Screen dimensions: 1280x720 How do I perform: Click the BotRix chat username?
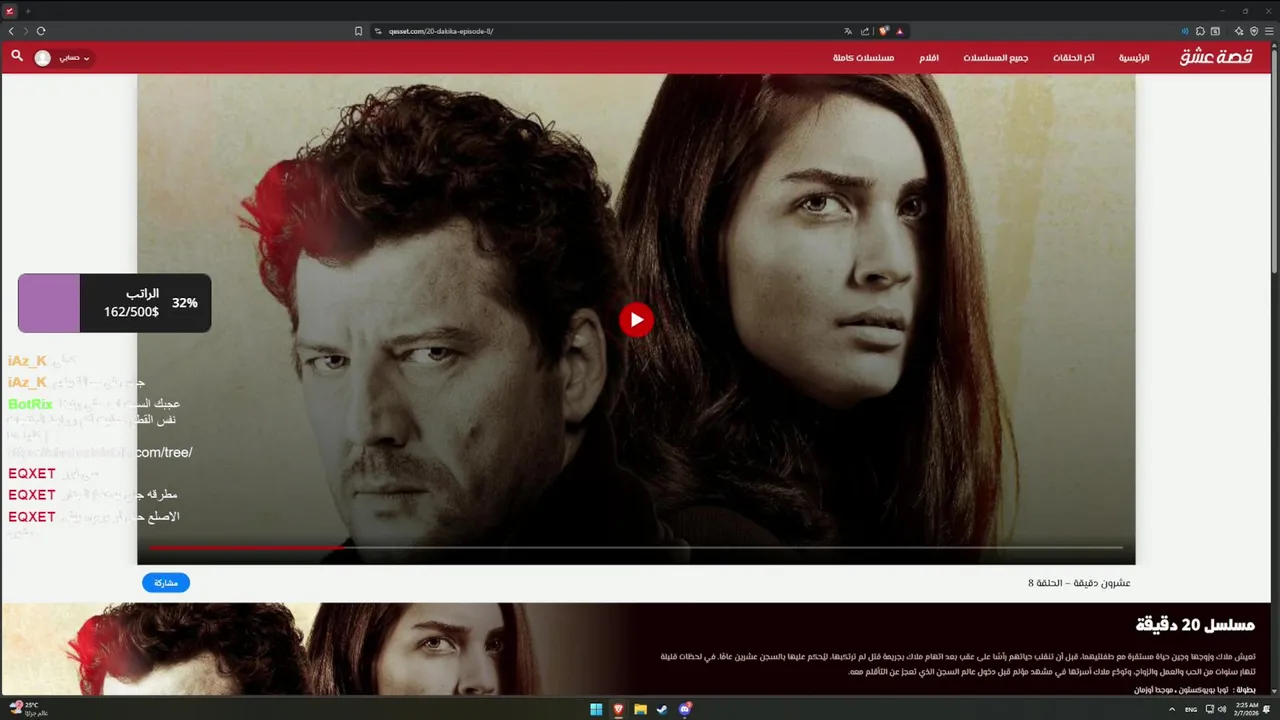point(30,404)
